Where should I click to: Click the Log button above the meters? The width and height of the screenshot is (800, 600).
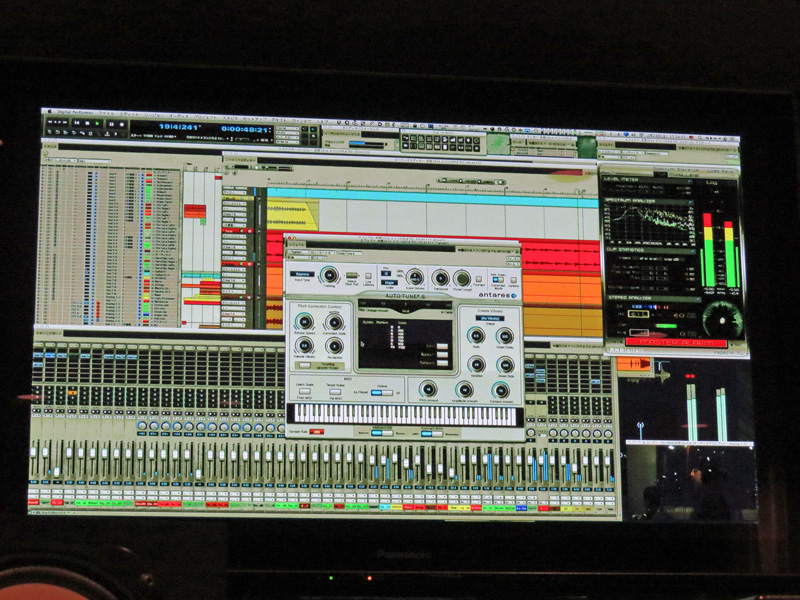[x=712, y=182]
